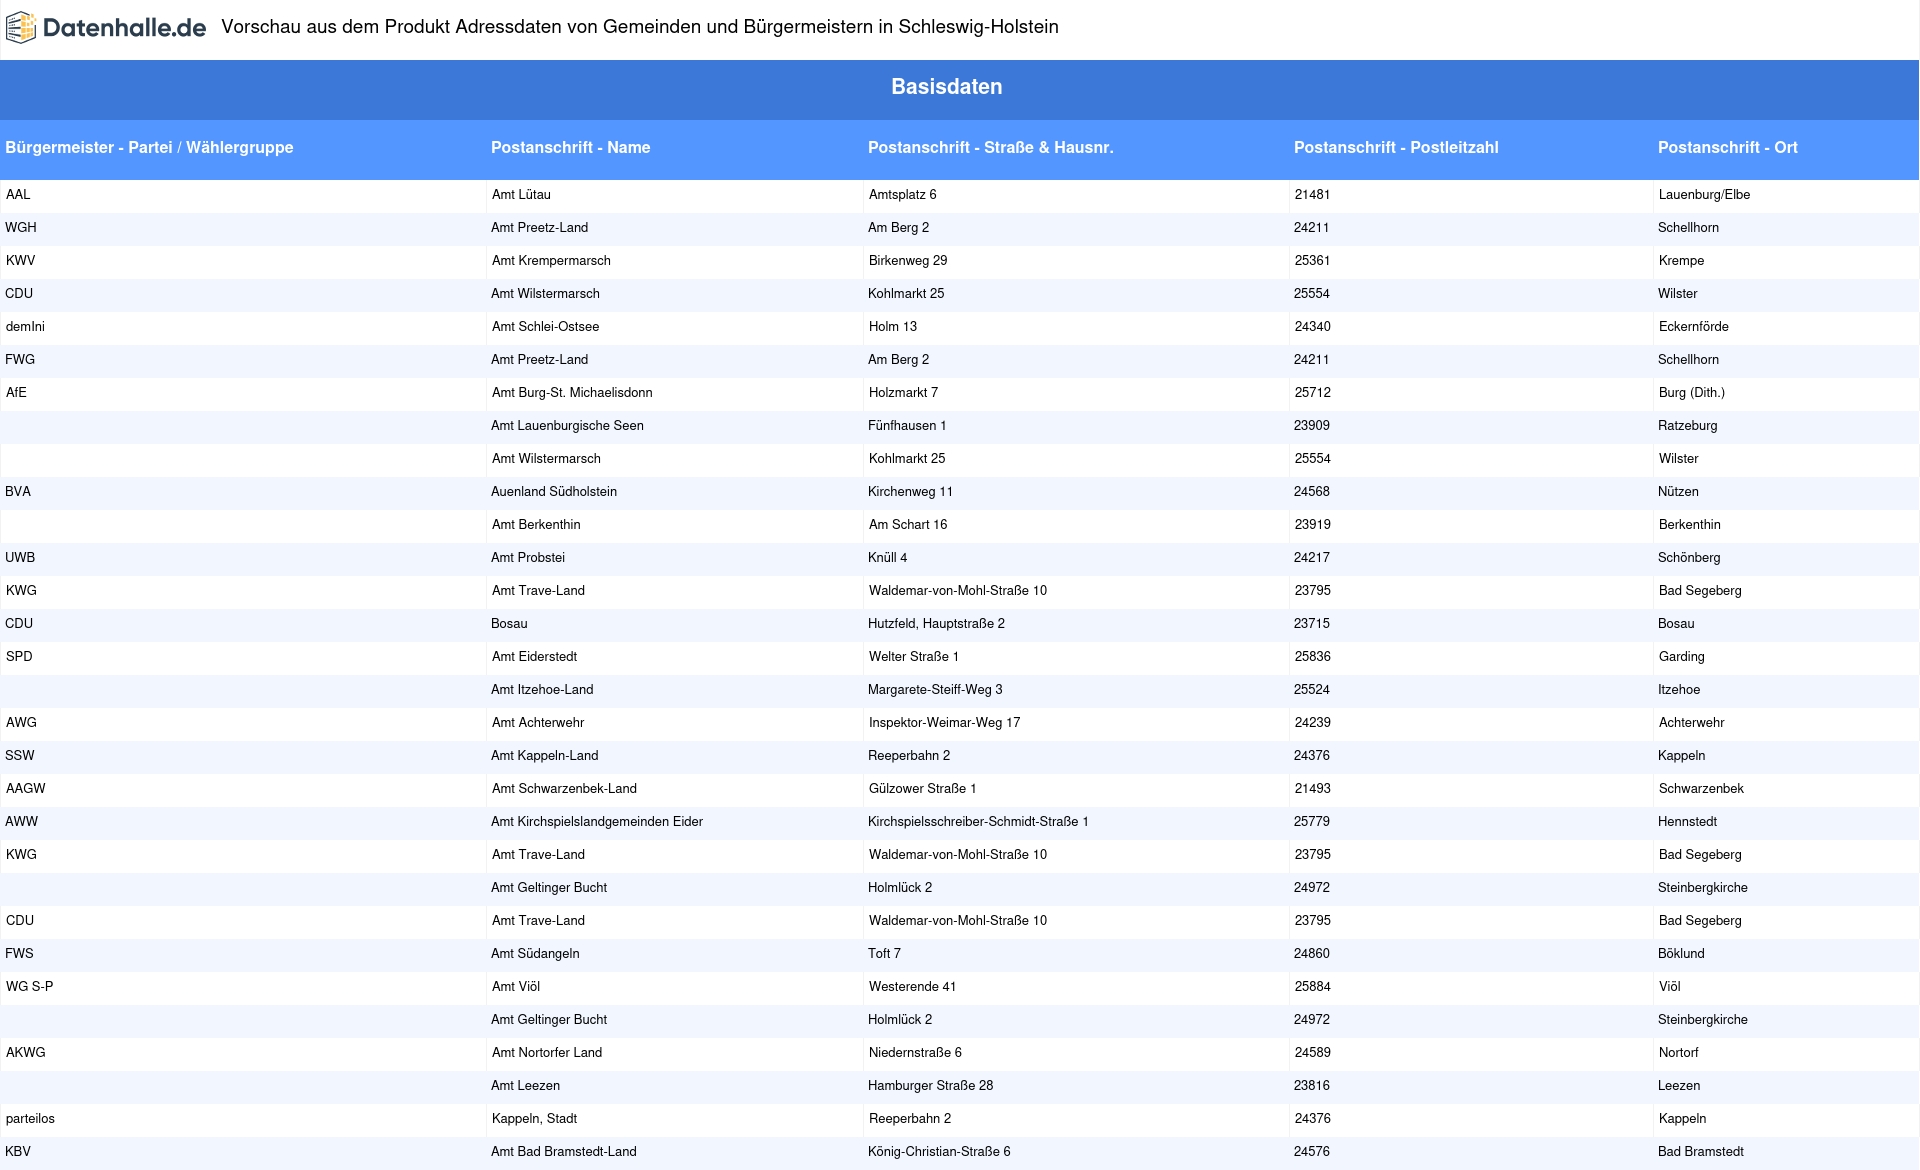The height and width of the screenshot is (1170, 1920).
Task: Click the Amt Burg-St. Michaelisdonn cell
Action: pyautogui.click(x=572, y=393)
